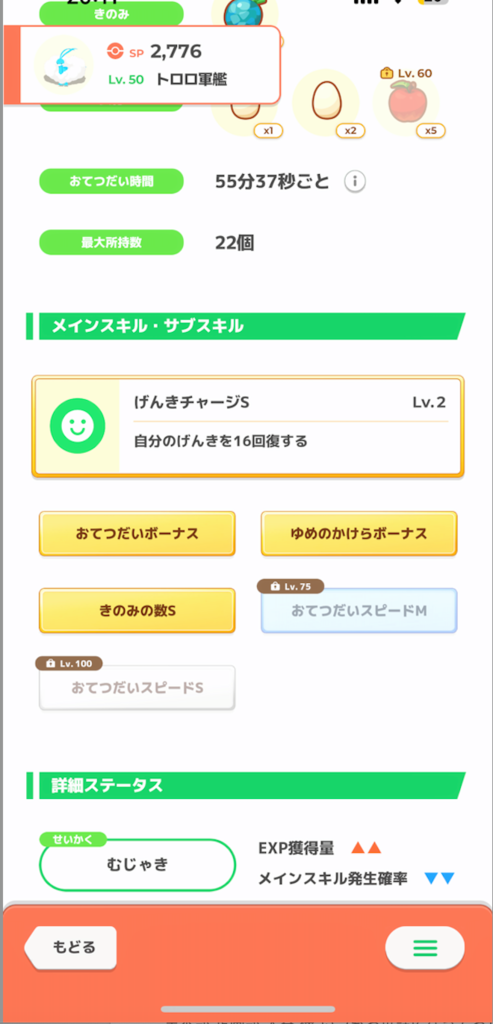Select the locked Lv. 60 apple ingredient

[406, 102]
